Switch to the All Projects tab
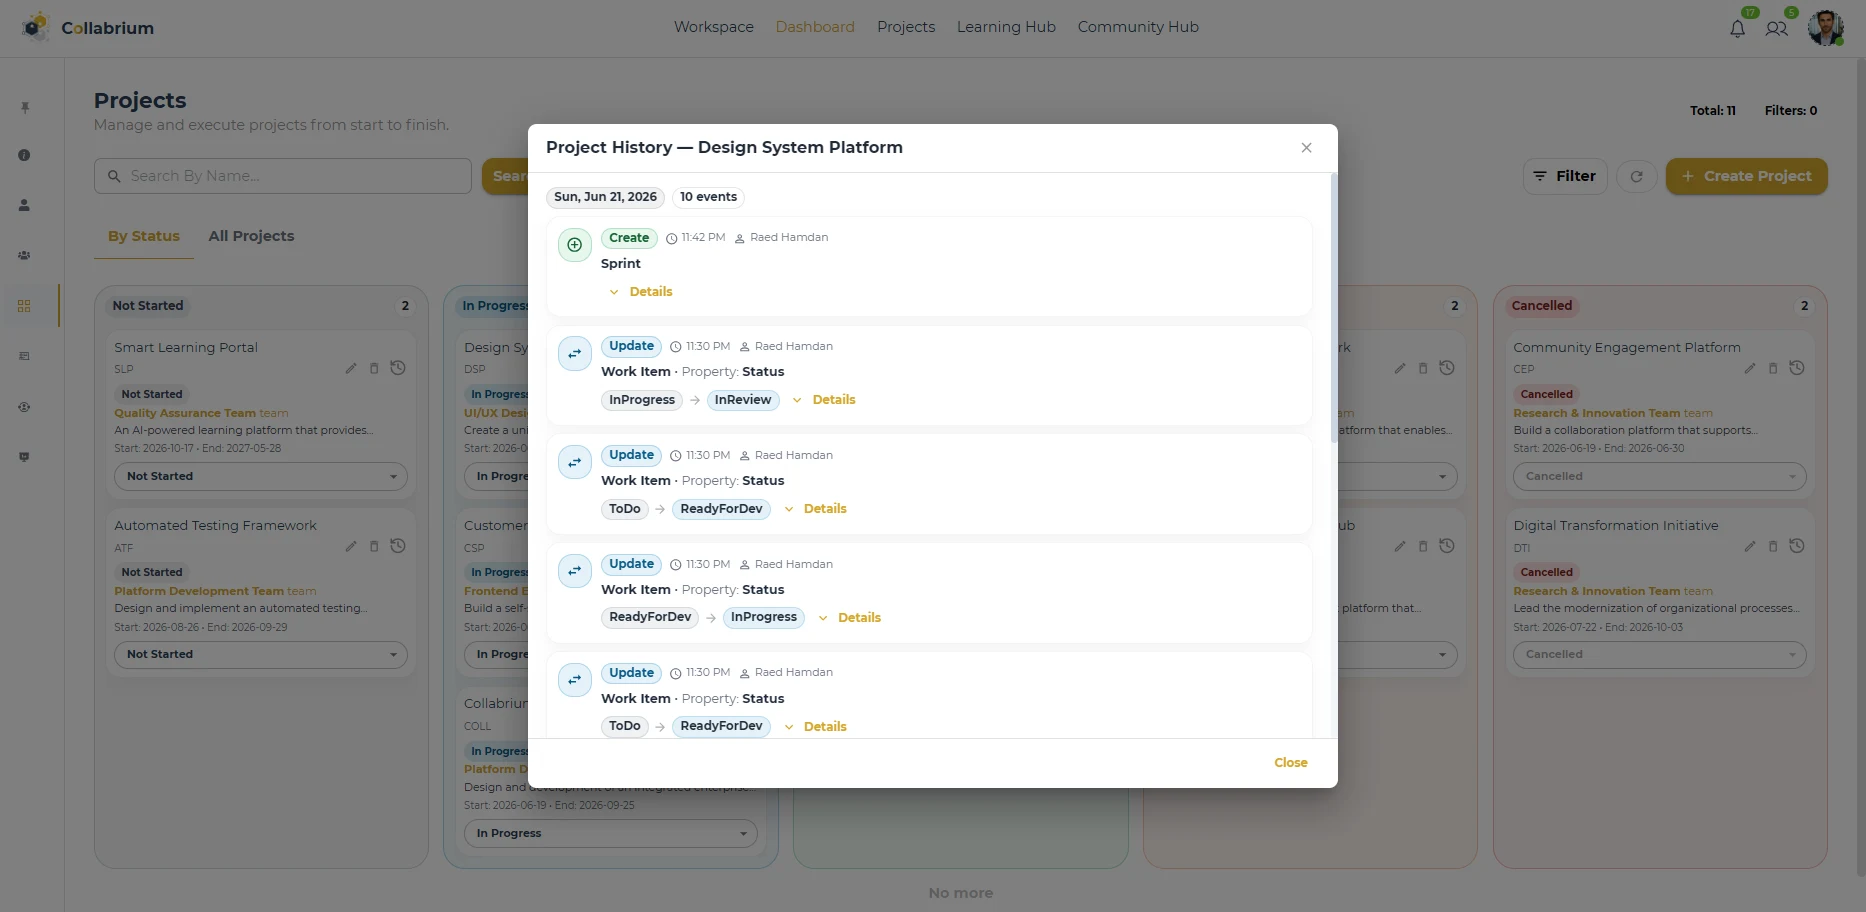The width and height of the screenshot is (1866, 912). click(x=251, y=236)
